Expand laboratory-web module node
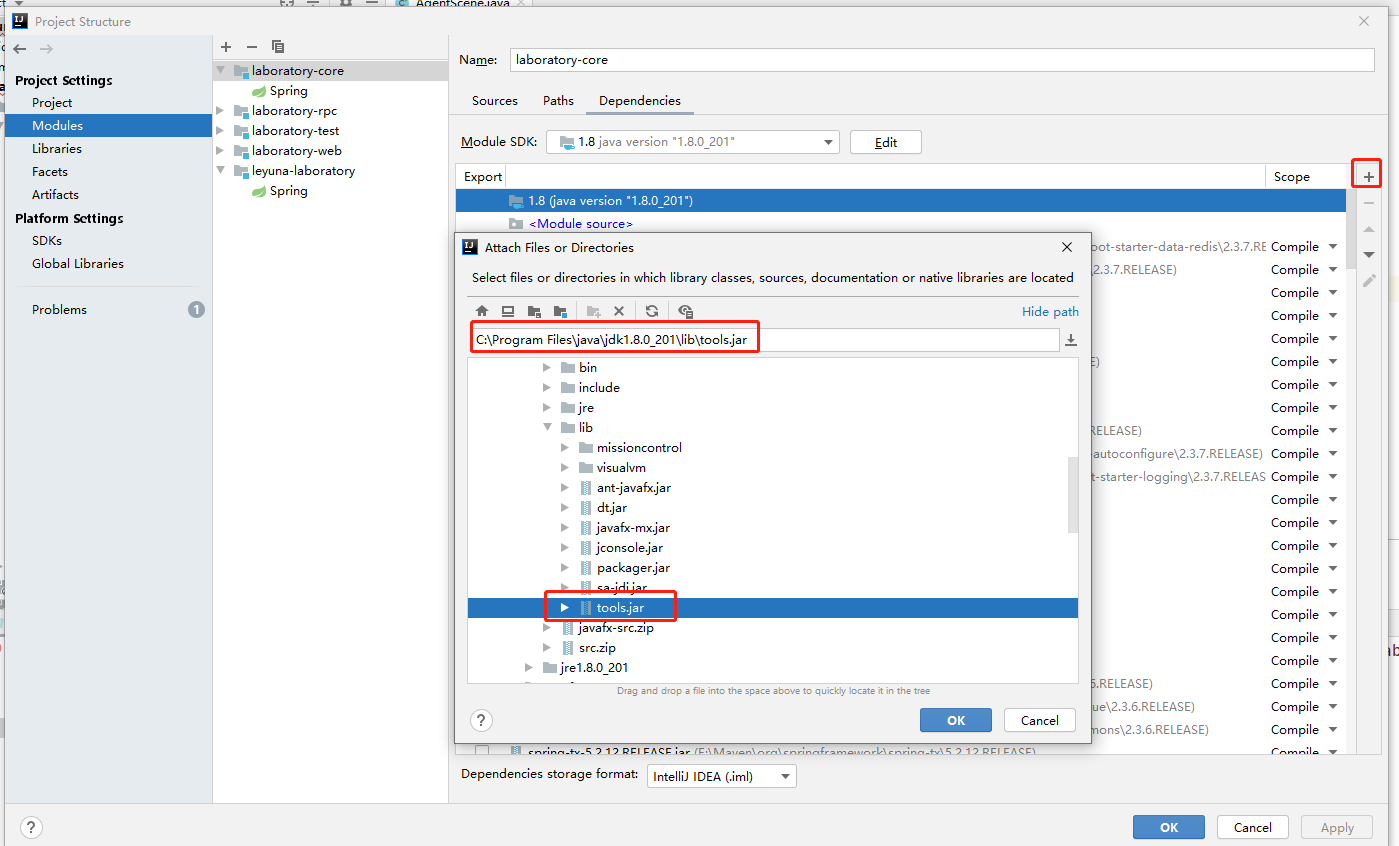The height and width of the screenshot is (846, 1399). (x=221, y=151)
